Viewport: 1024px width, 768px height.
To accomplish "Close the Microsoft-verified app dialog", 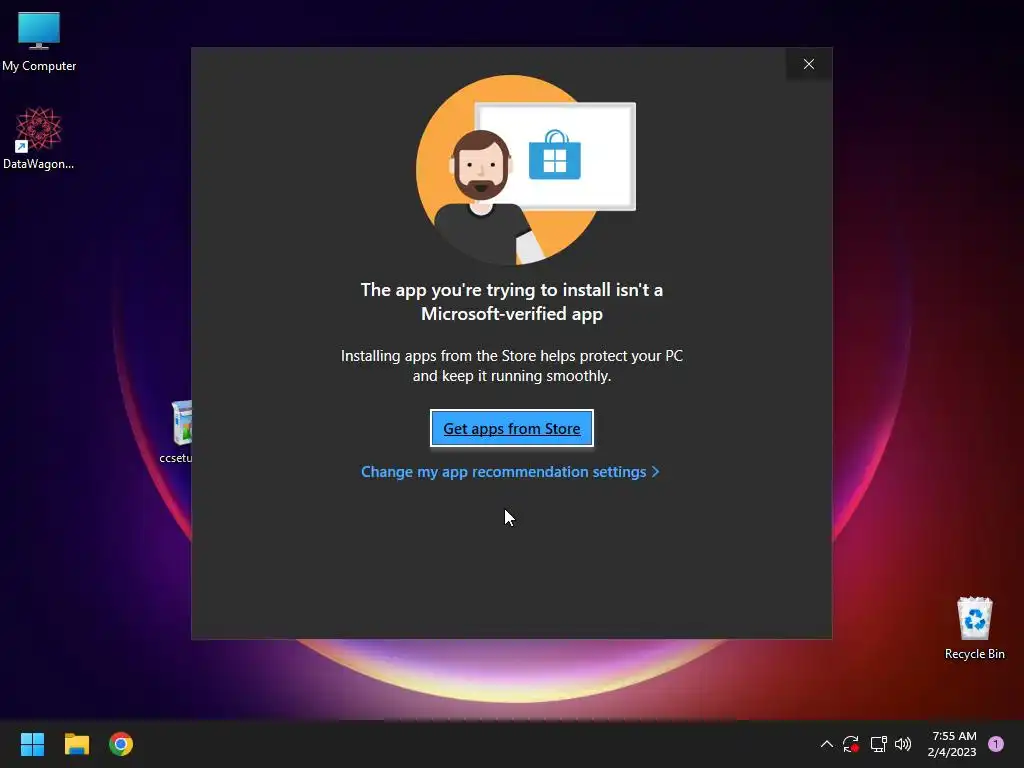I will 808,64.
